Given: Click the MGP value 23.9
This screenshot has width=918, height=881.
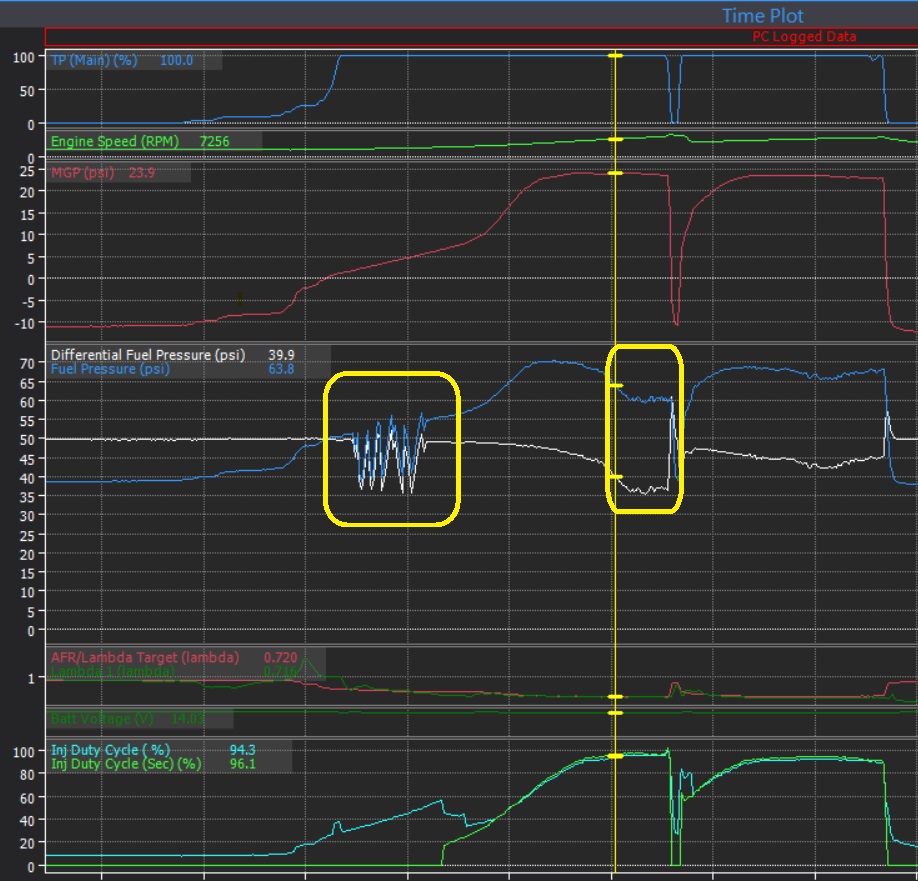Looking at the screenshot, I should [x=142, y=173].
